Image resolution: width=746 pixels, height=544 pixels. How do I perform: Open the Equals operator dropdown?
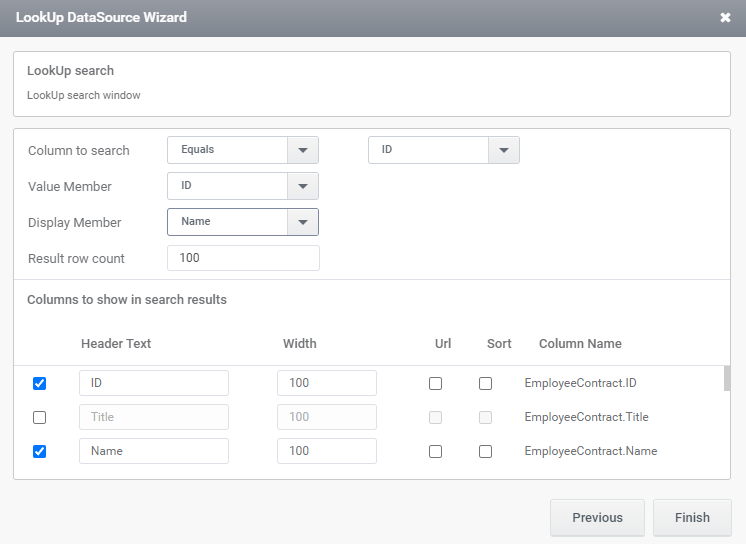[x=302, y=150]
